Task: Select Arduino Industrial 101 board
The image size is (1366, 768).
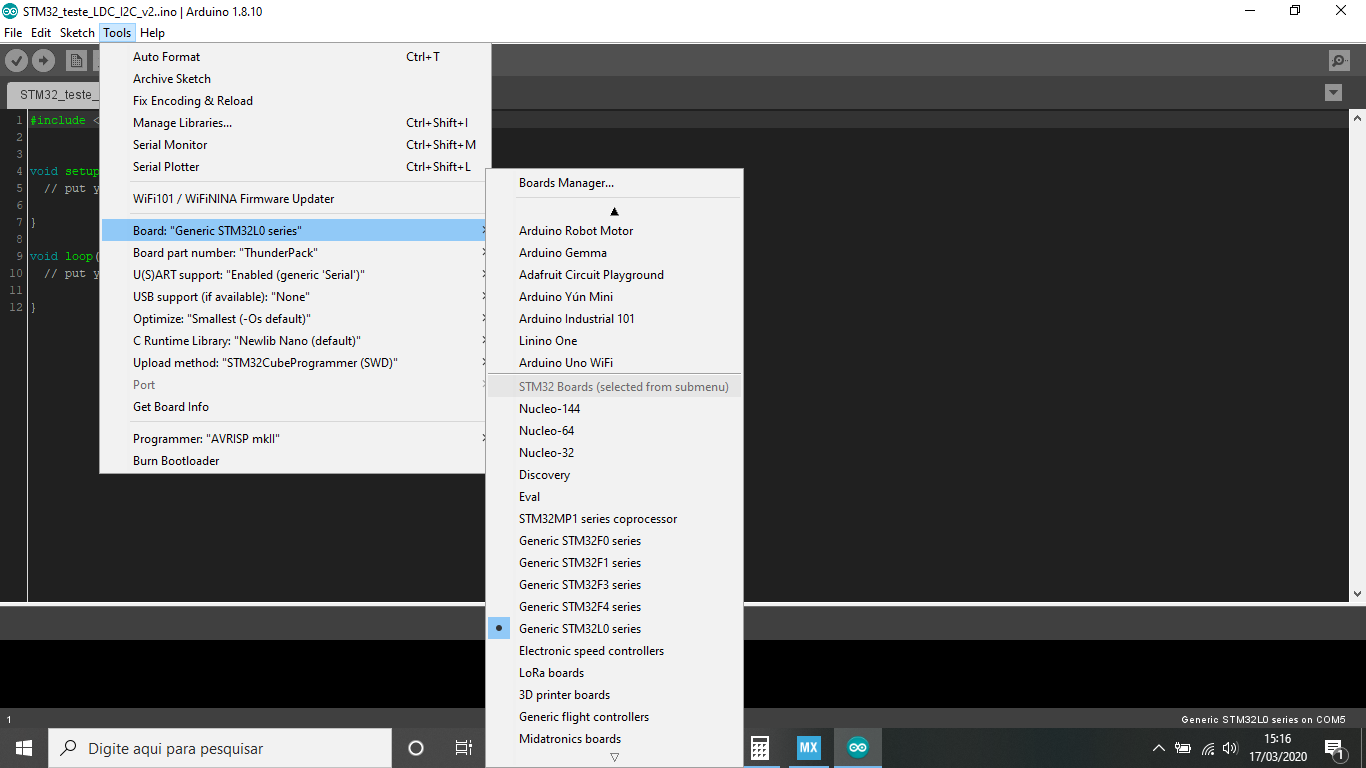Action: (614, 319)
